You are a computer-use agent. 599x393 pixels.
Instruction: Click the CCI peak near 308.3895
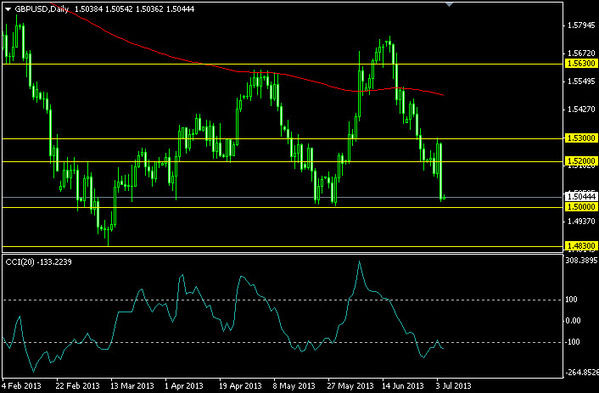pyautogui.click(x=359, y=262)
